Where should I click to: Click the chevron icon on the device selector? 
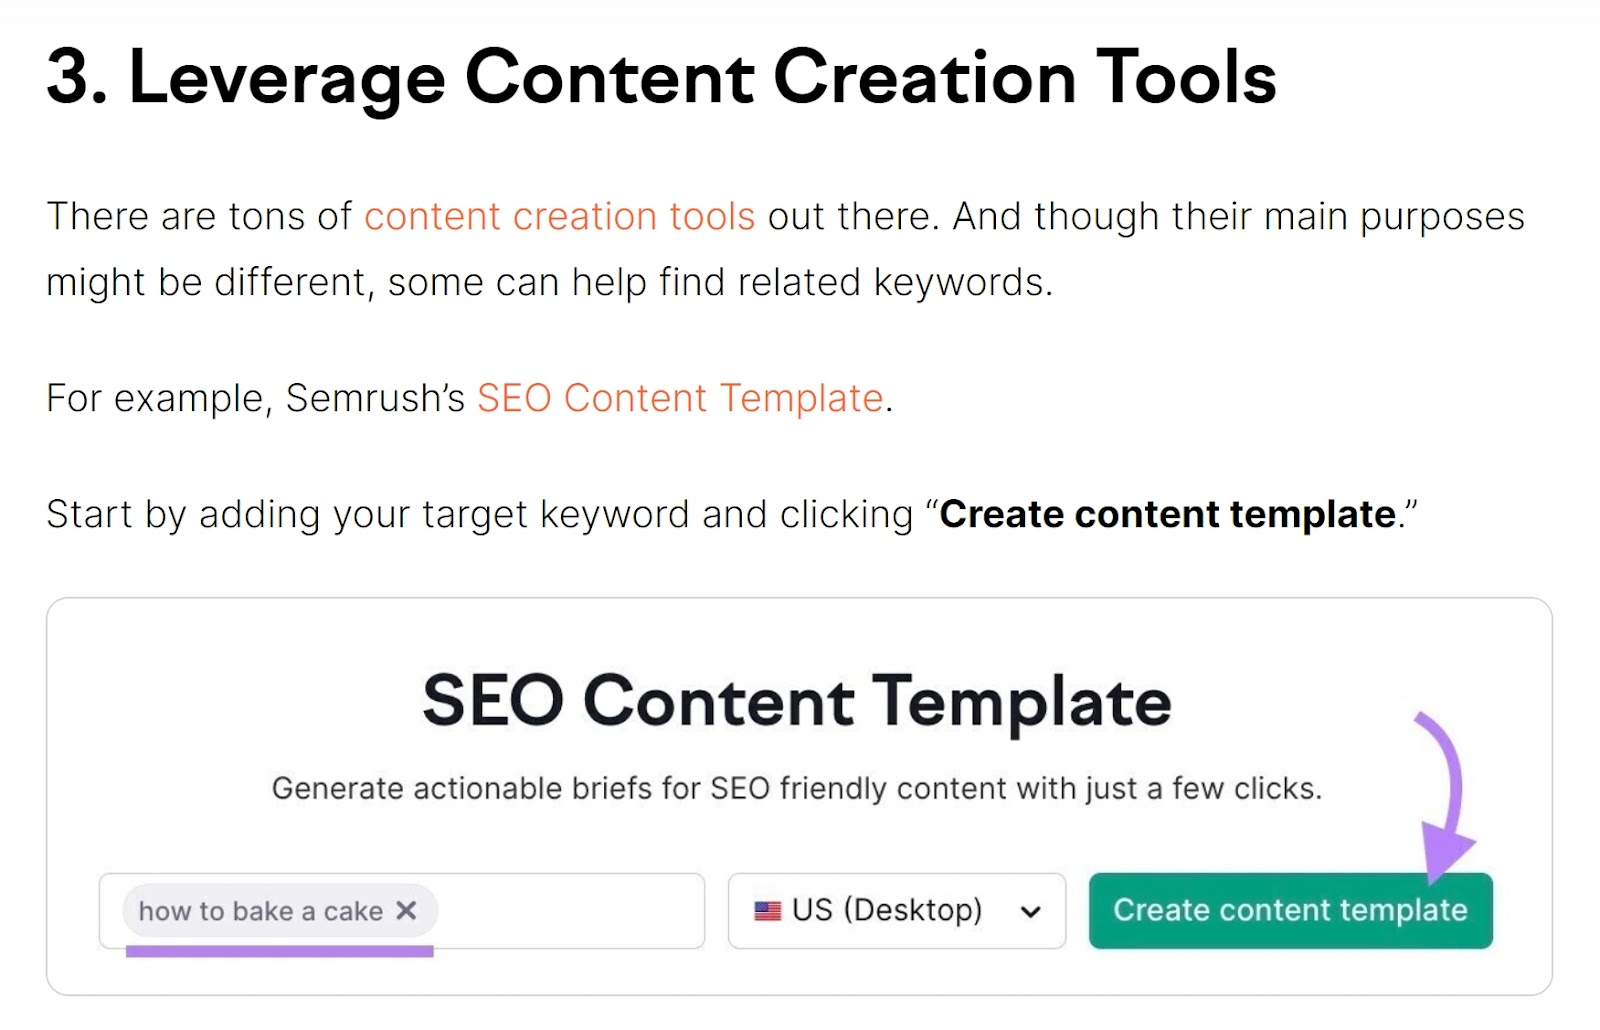[x=1032, y=911]
